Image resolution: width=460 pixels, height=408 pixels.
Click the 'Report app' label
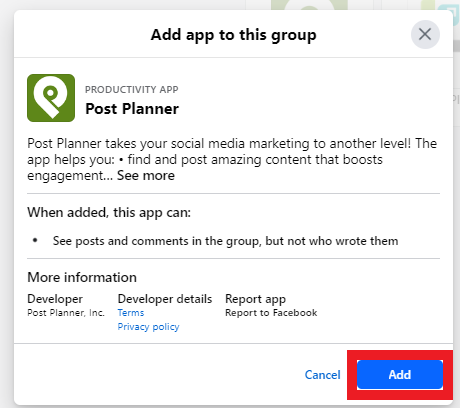(x=255, y=299)
